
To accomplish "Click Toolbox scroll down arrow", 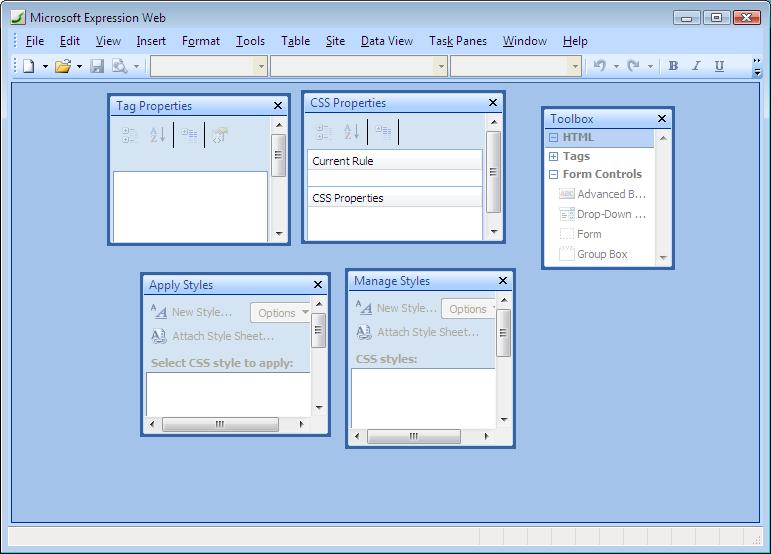I will point(663,258).
